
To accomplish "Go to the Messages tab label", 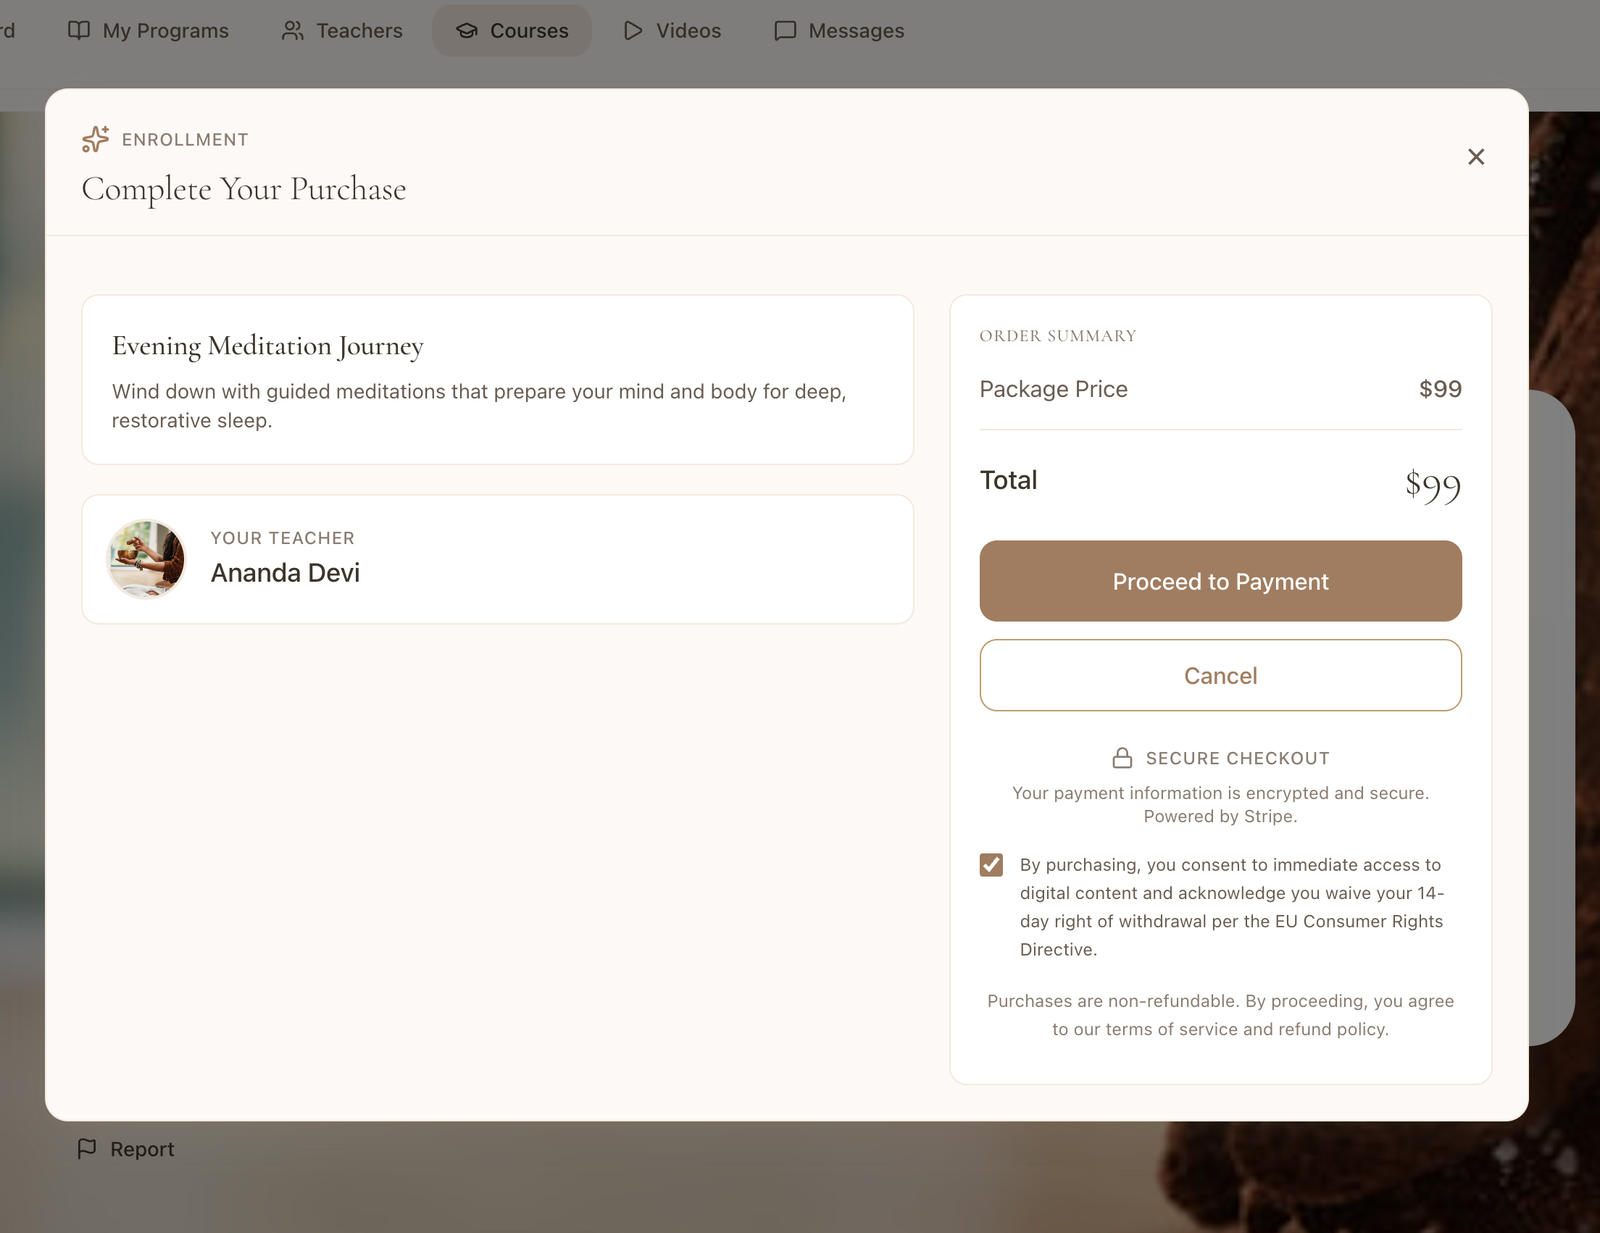I will click(x=856, y=31).
